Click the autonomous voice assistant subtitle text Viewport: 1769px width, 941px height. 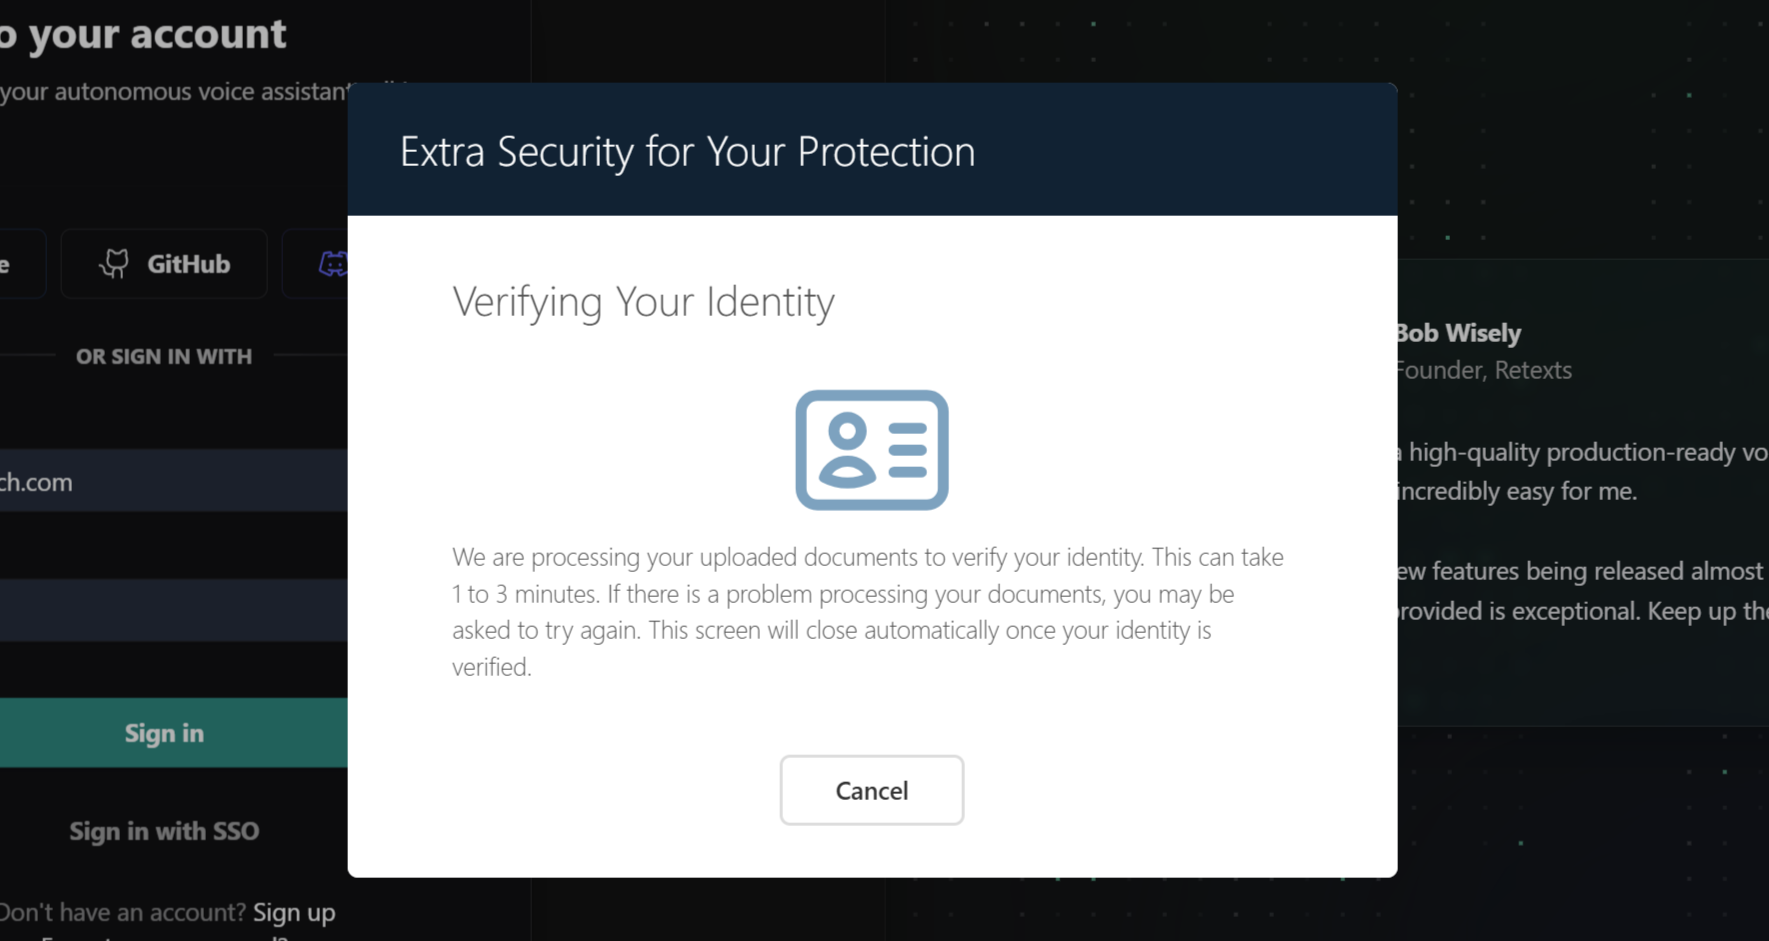point(175,92)
